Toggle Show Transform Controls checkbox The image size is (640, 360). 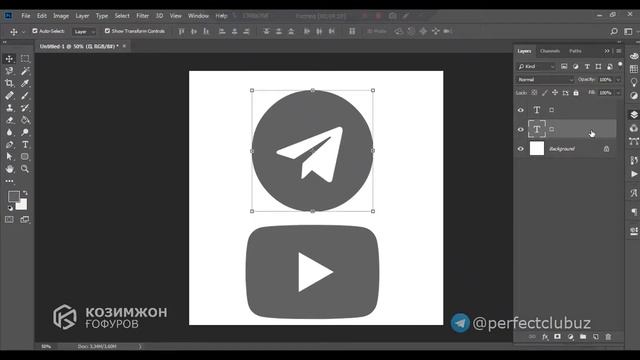[x=107, y=31]
